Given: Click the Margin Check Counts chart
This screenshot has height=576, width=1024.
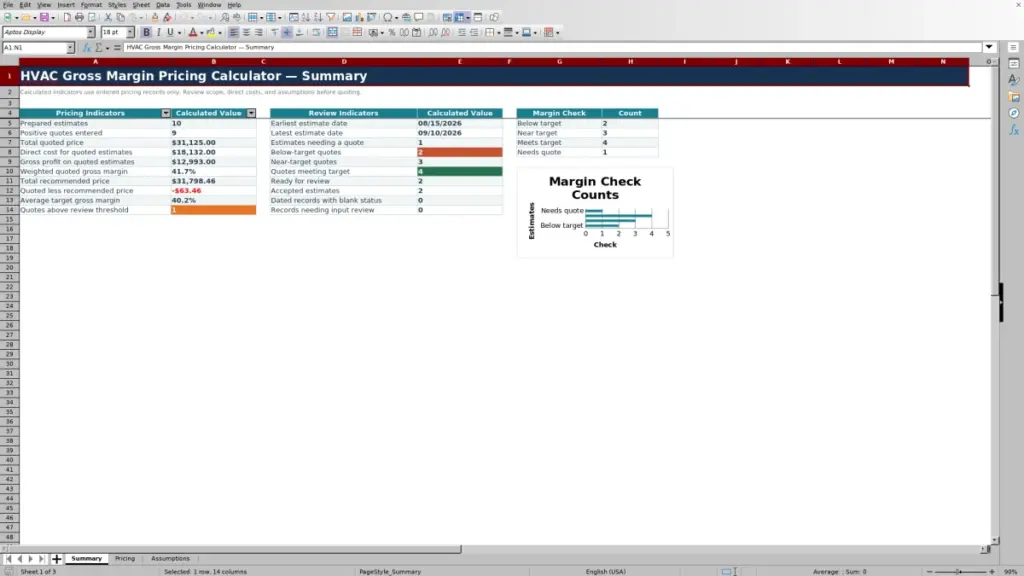Looking at the screenshot, I should 595,213.
